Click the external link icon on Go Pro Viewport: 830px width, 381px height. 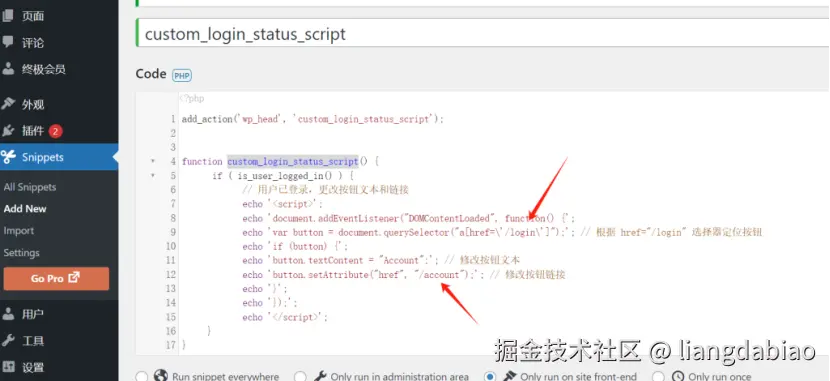(74, 277)
